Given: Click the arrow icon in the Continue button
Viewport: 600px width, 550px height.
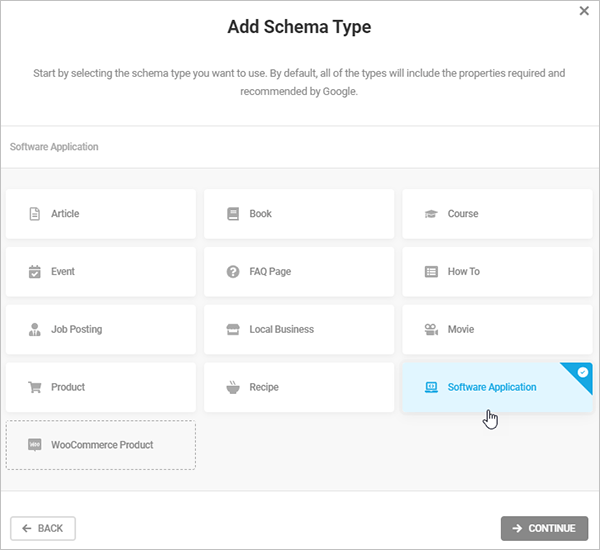Looking at the screenshot, I should [517, 529].
